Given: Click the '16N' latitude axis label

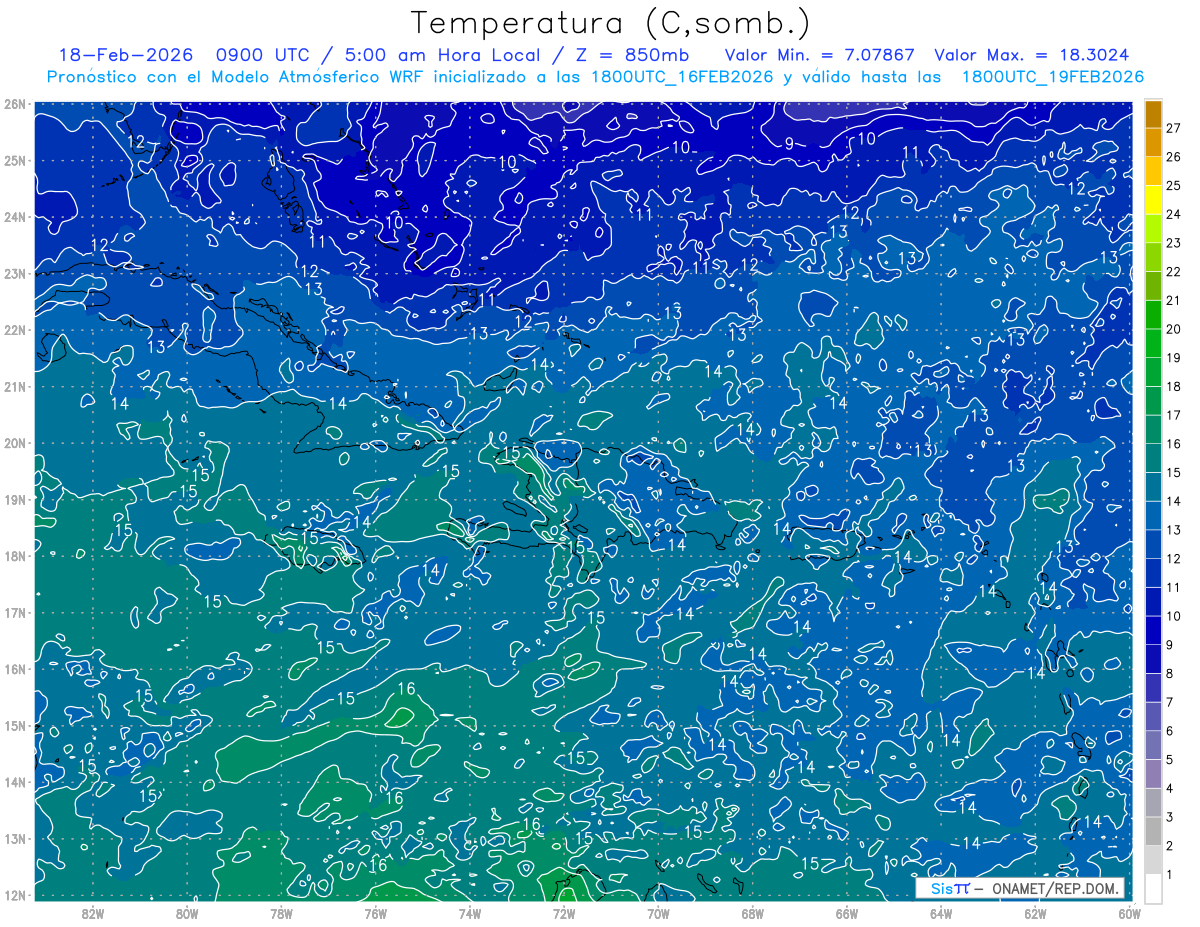Looking at the screenshot, I should [x=14, y=669].
